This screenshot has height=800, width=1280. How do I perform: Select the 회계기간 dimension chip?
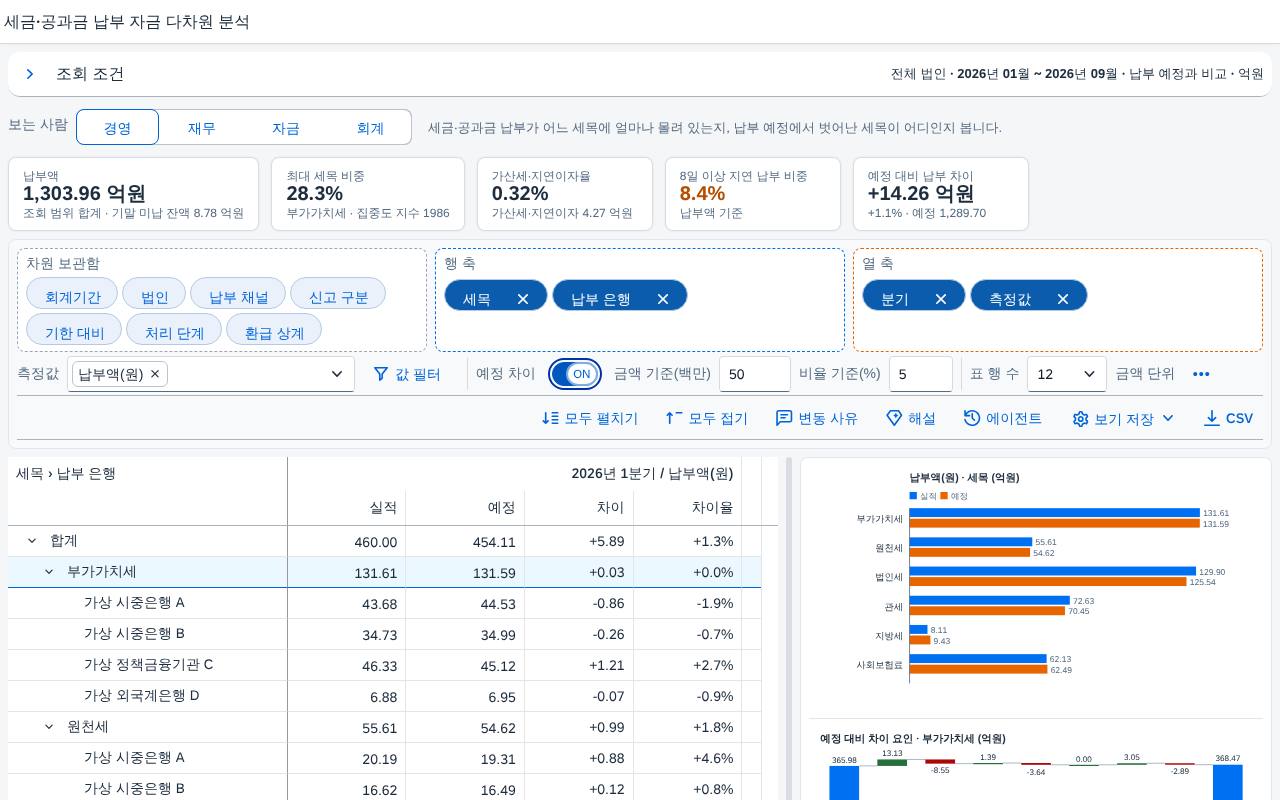tap(72, 295)
